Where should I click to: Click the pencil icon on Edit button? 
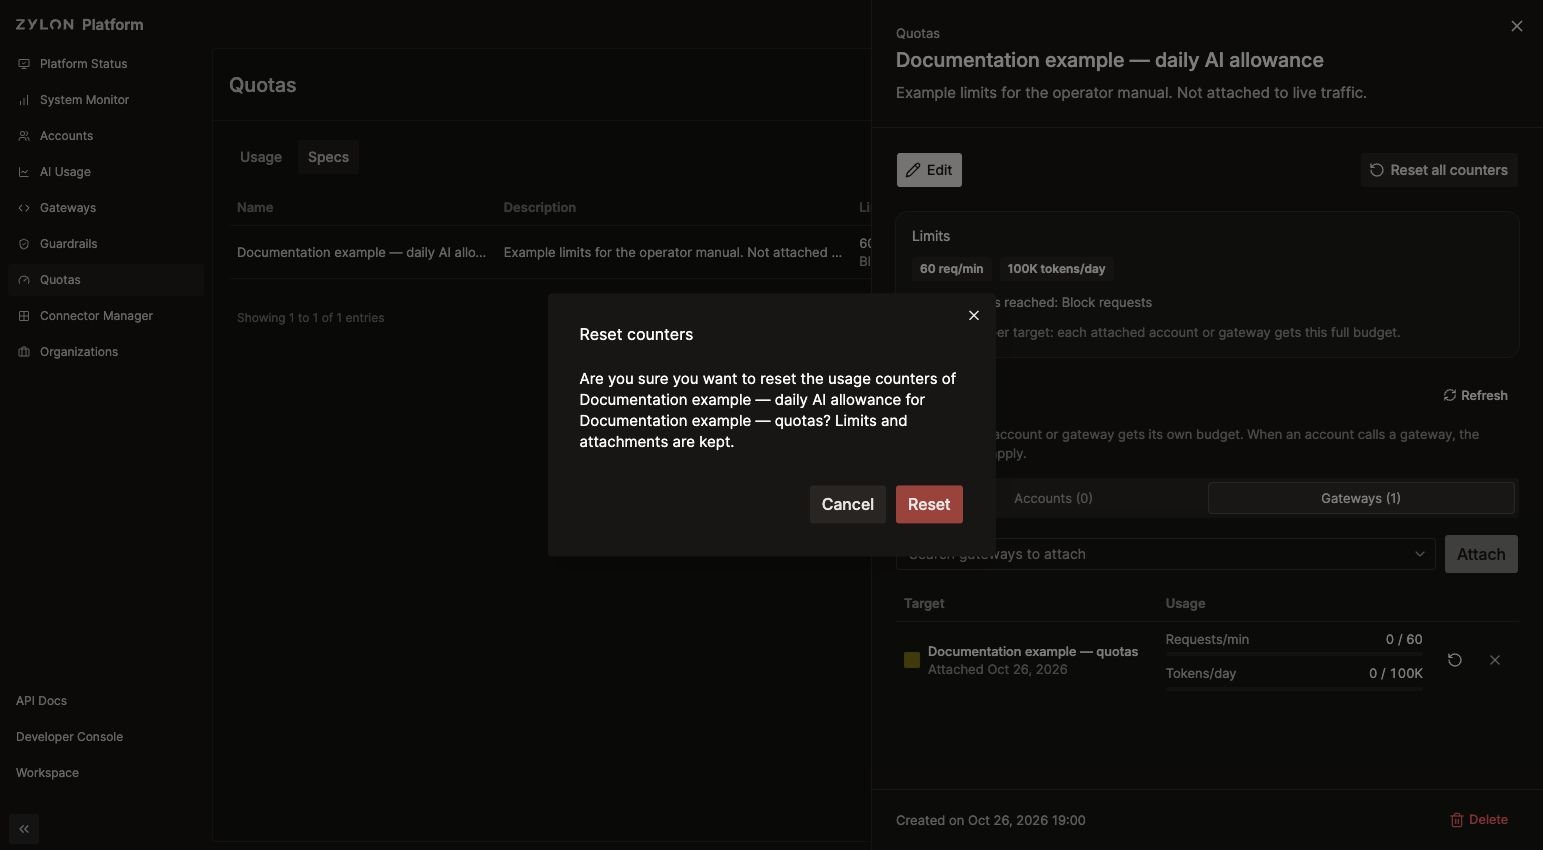[913, 170]
